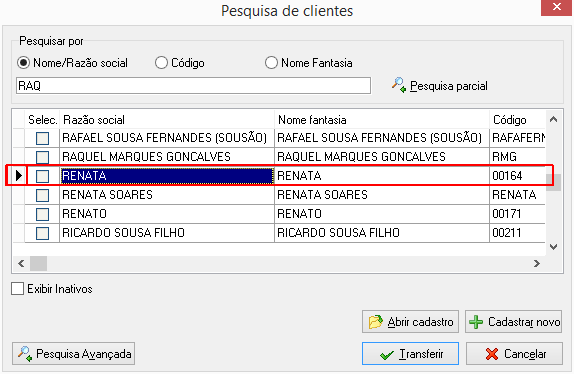
Task: Tick the checkbox in the RENATO row
Action: click(x=42, y=214)
